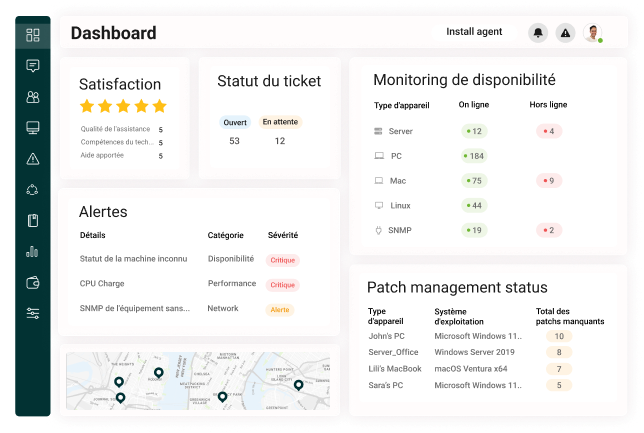
Task: Open the bar chart reports icon in sidebar
Action: pos(32,251)
